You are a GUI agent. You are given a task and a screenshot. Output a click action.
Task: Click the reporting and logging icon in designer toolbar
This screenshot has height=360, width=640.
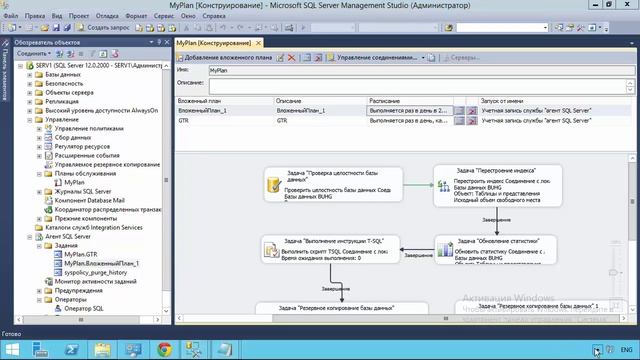tap(431, 58)
